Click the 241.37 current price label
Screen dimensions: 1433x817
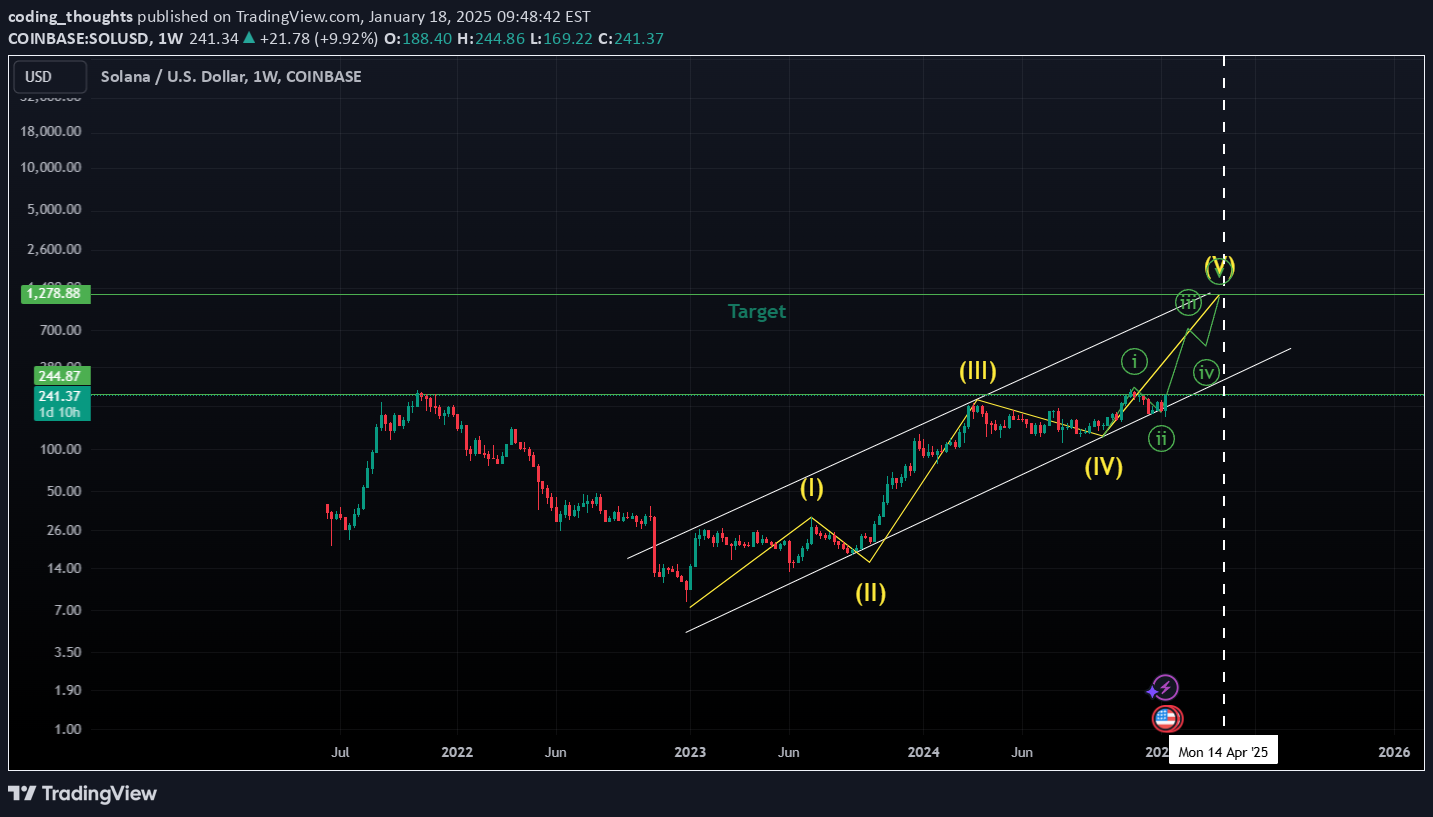[x=63, y=396]
